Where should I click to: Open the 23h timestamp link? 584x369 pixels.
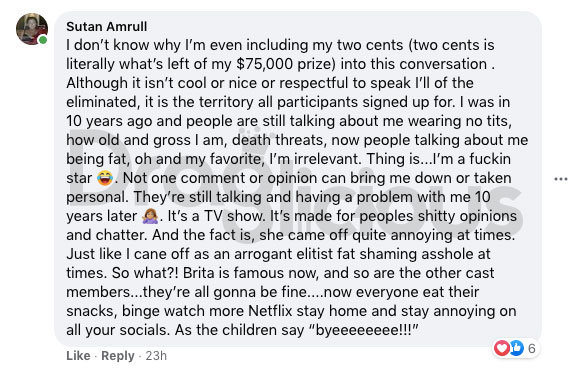156,356
